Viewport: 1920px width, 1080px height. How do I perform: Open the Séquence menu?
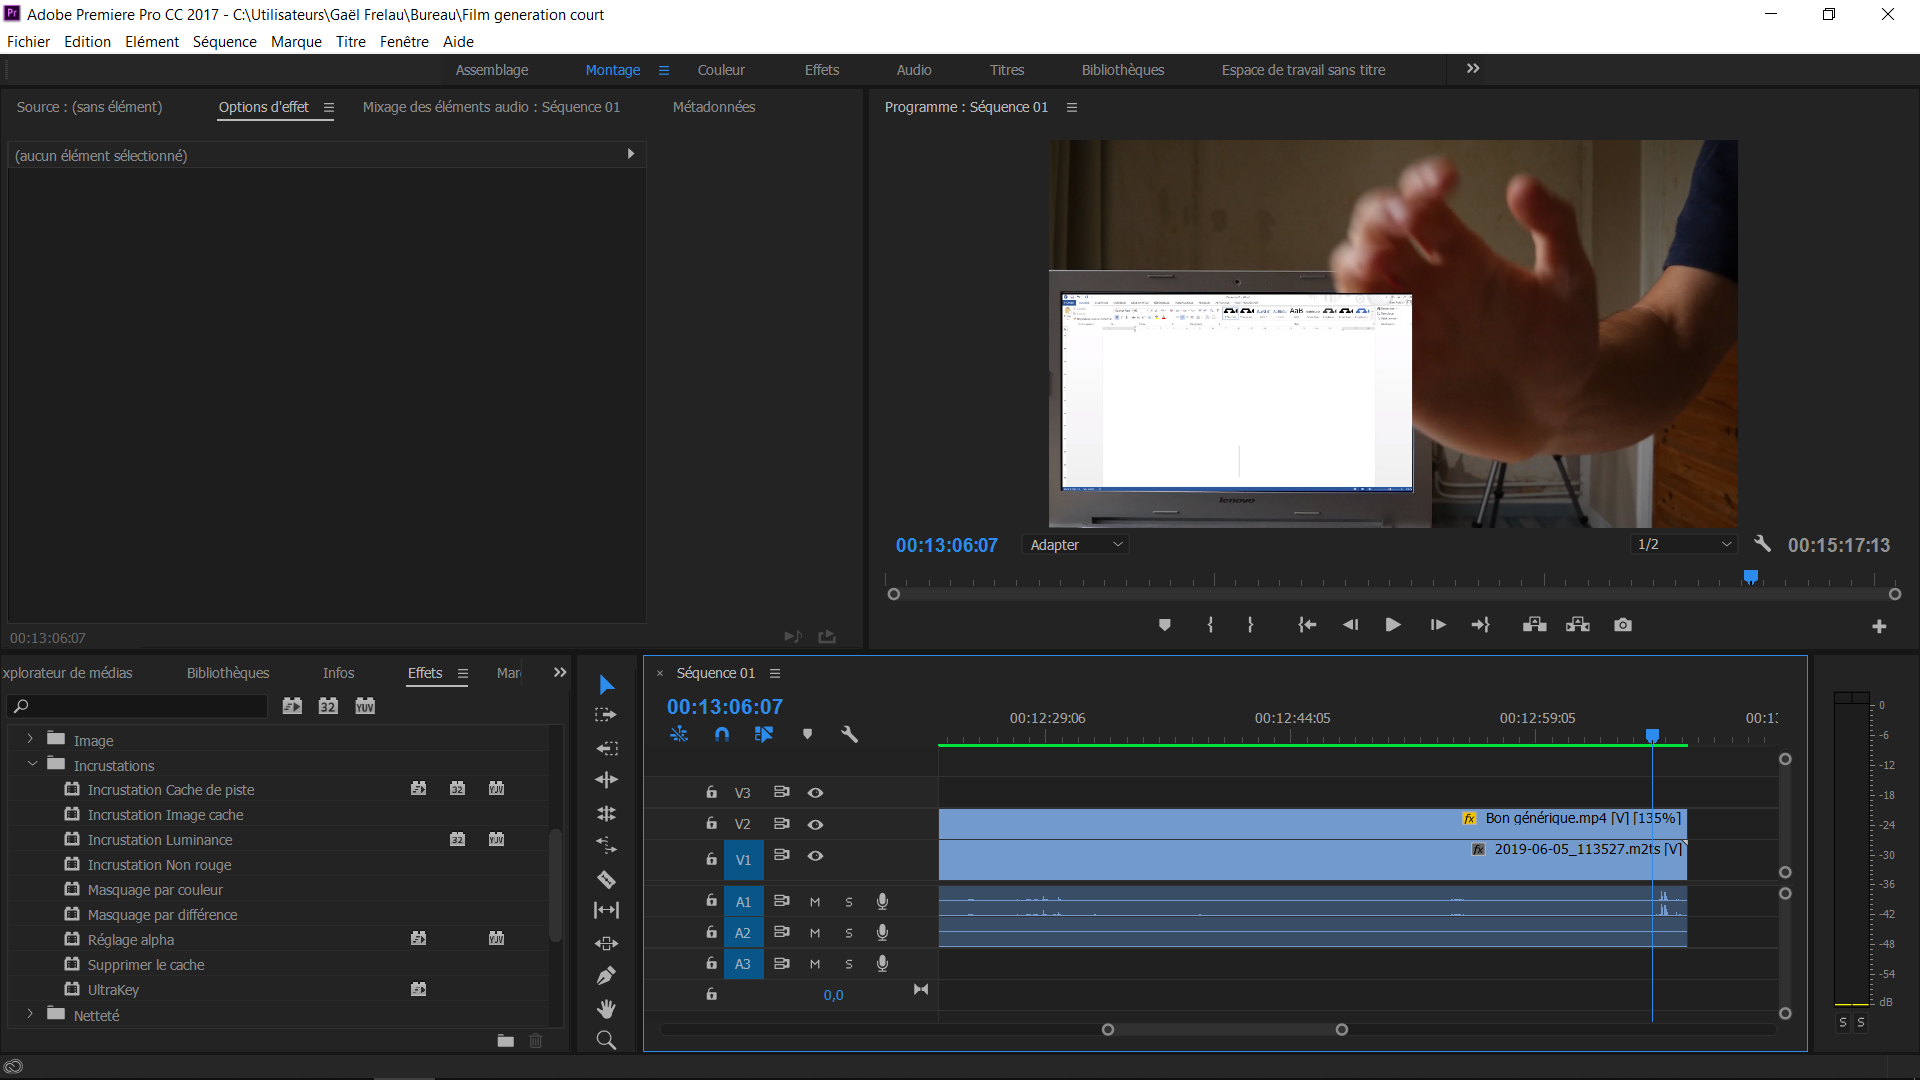click(x=224, y=42)
